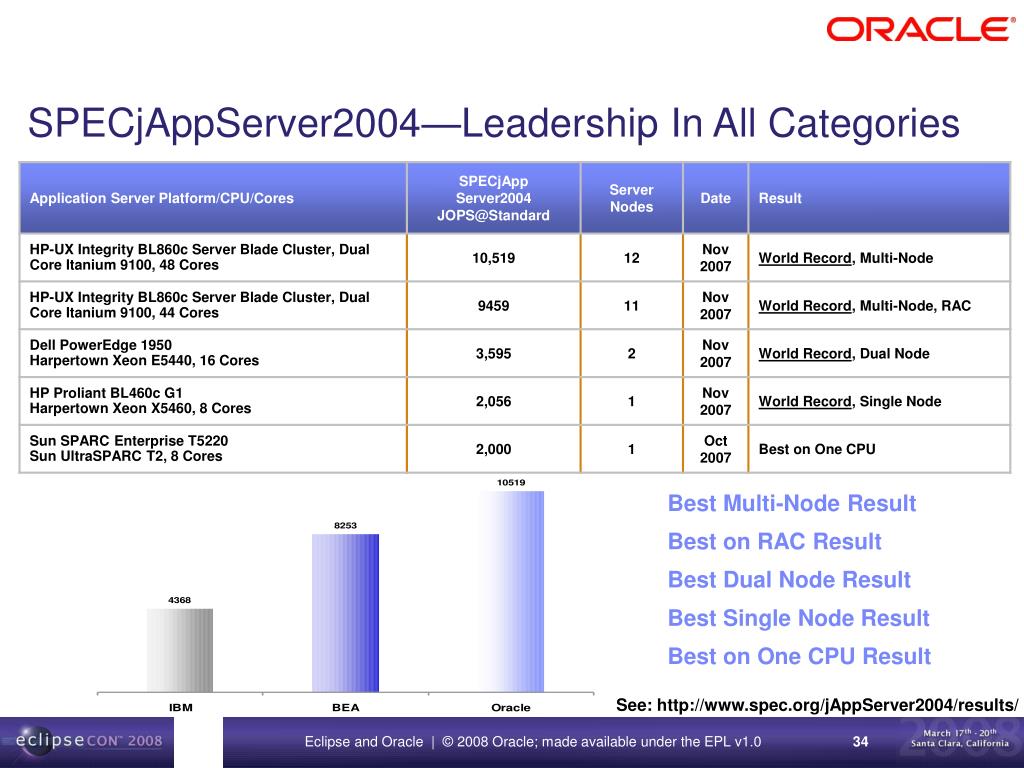Image resolution: width=1024 pixels, height=768 pixels.
Task: Click the 10519 value label above Oracle bar
Action: (511, 482)
